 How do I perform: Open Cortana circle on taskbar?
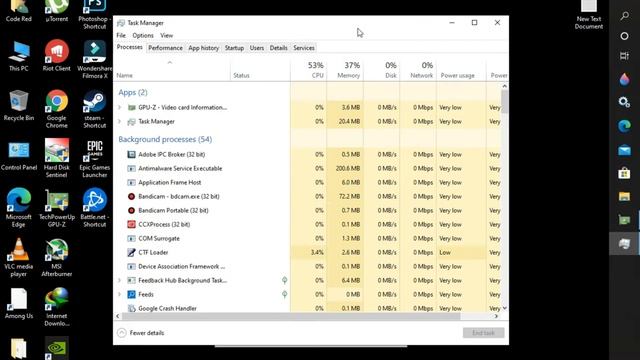(x=624, y=36)
